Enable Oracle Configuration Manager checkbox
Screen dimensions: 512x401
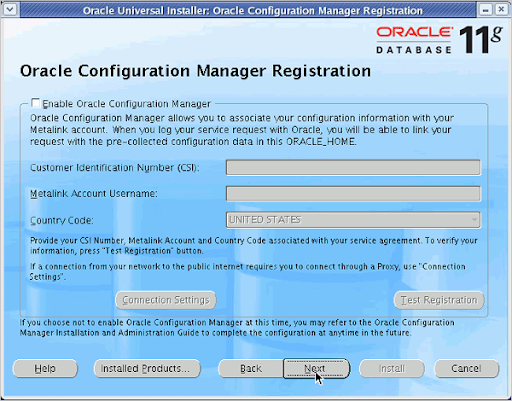click(35, 103)
